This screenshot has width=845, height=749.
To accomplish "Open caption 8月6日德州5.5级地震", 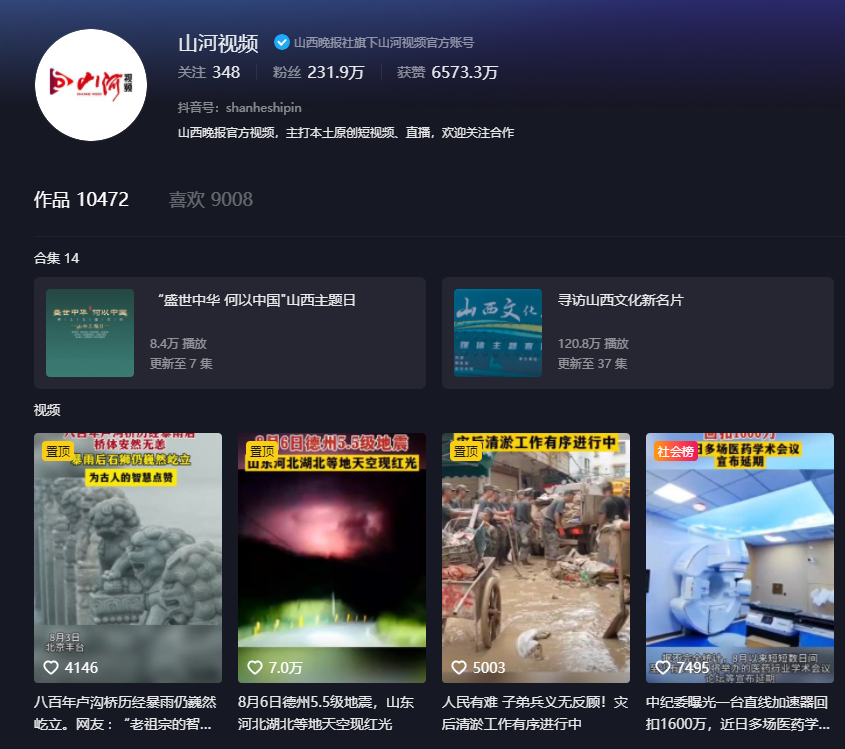I will 326,713.
